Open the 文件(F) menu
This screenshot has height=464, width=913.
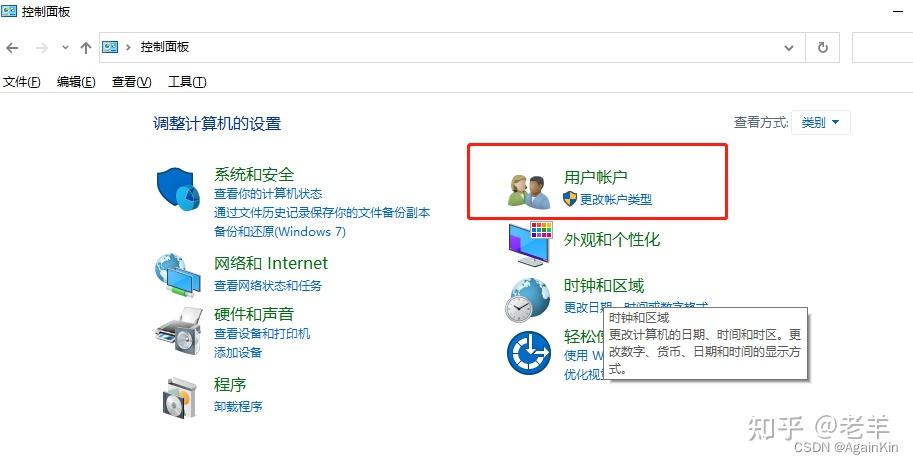[22, 82]
